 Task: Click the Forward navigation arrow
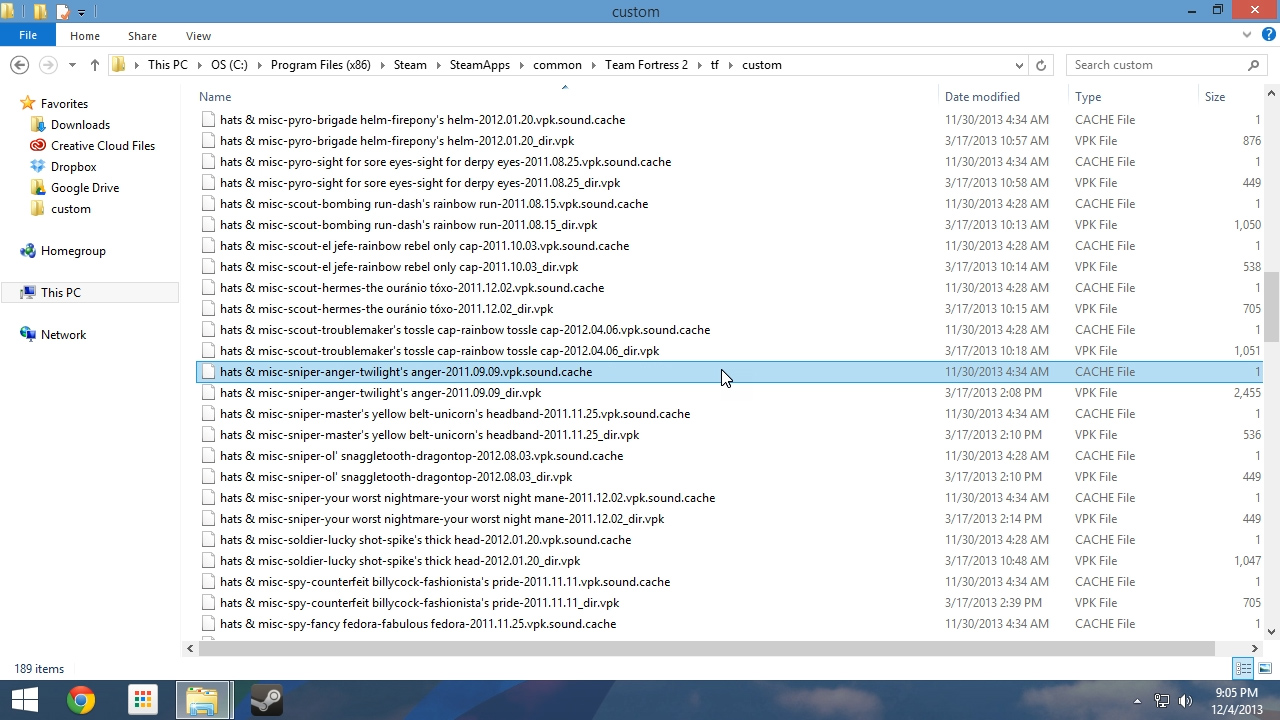[48, 65]
